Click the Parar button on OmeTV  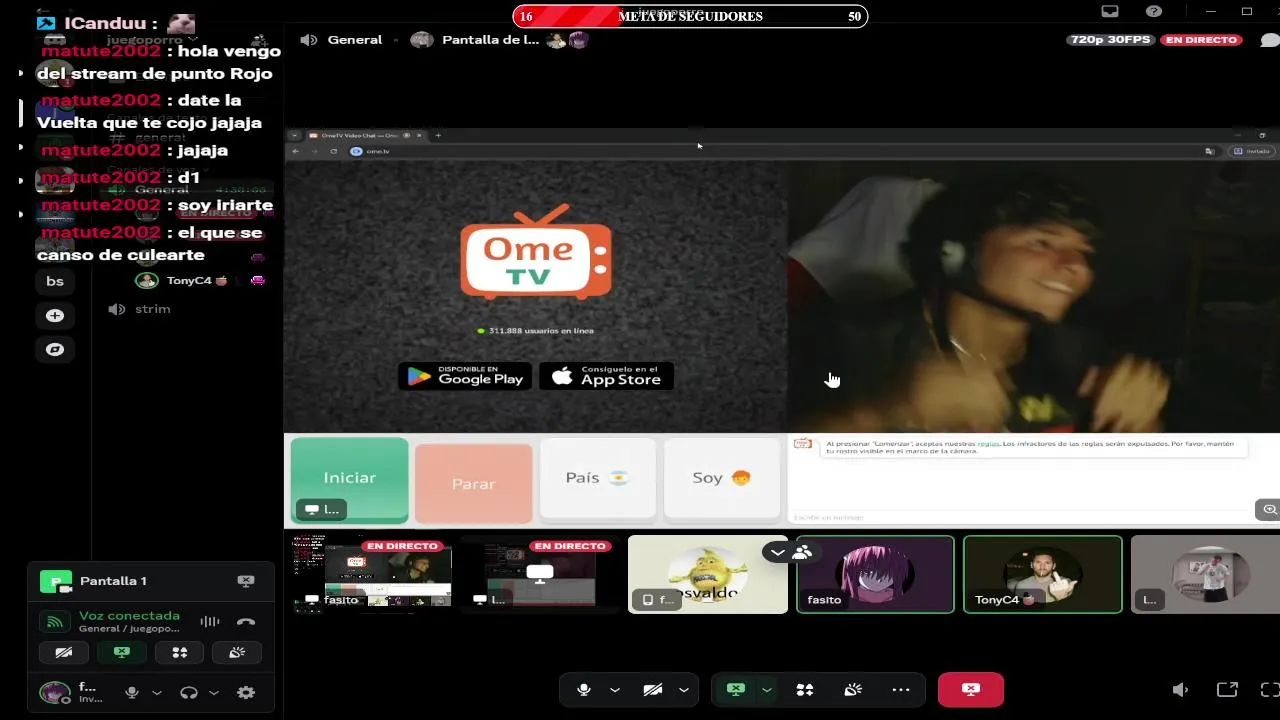pos(473,484)
